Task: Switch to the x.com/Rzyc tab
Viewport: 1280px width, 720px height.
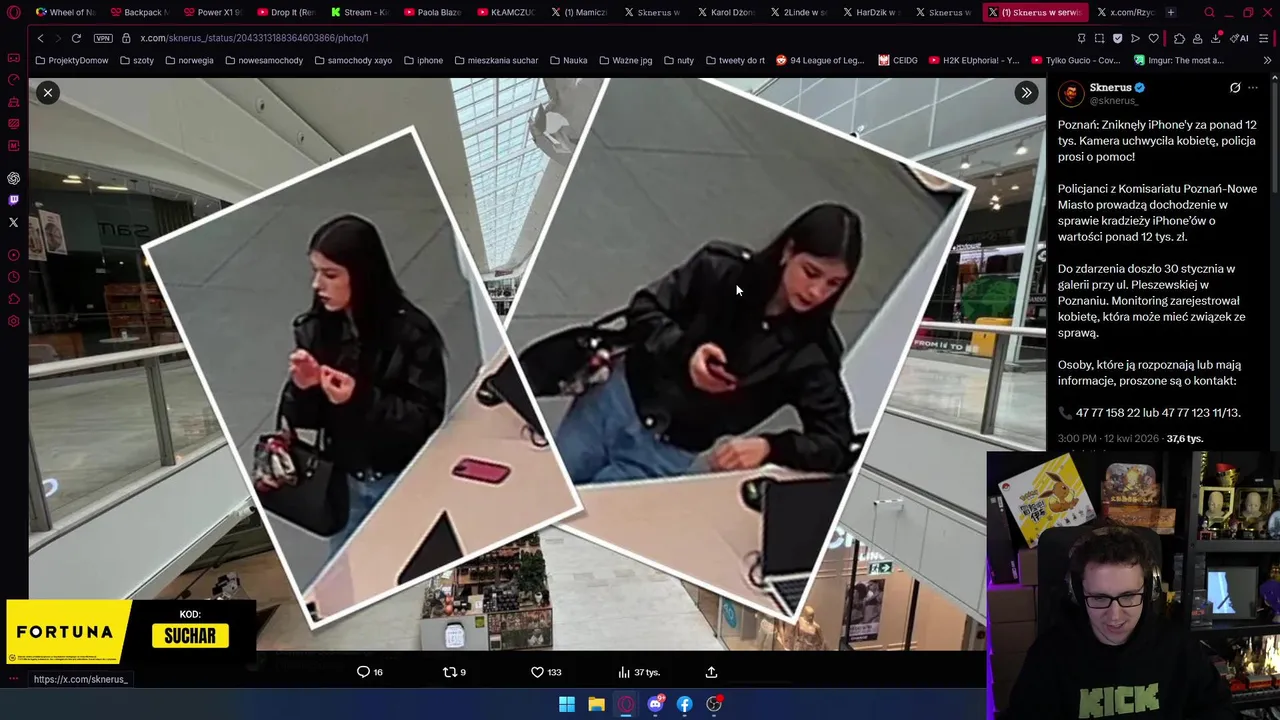Action: pyautogui.click(x=1126, y=12)
